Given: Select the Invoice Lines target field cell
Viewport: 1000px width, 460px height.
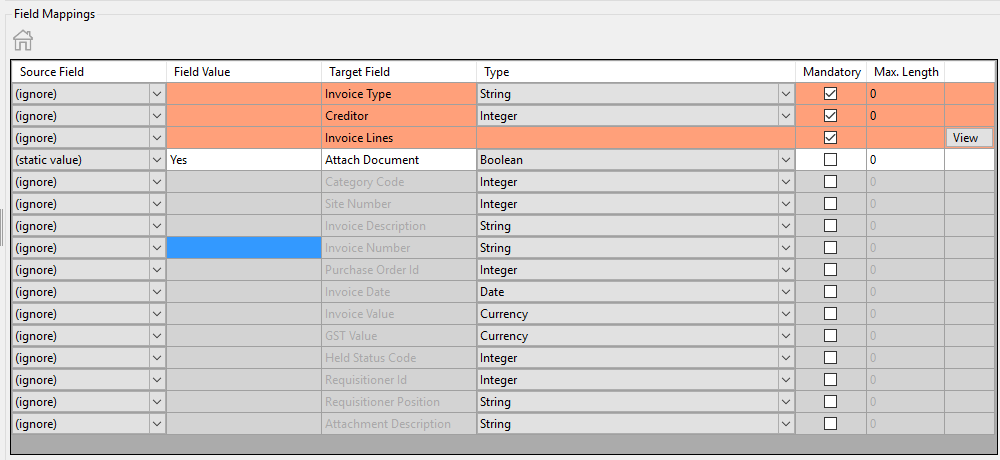Looking at the screenshot, I should tap(398, 138).
